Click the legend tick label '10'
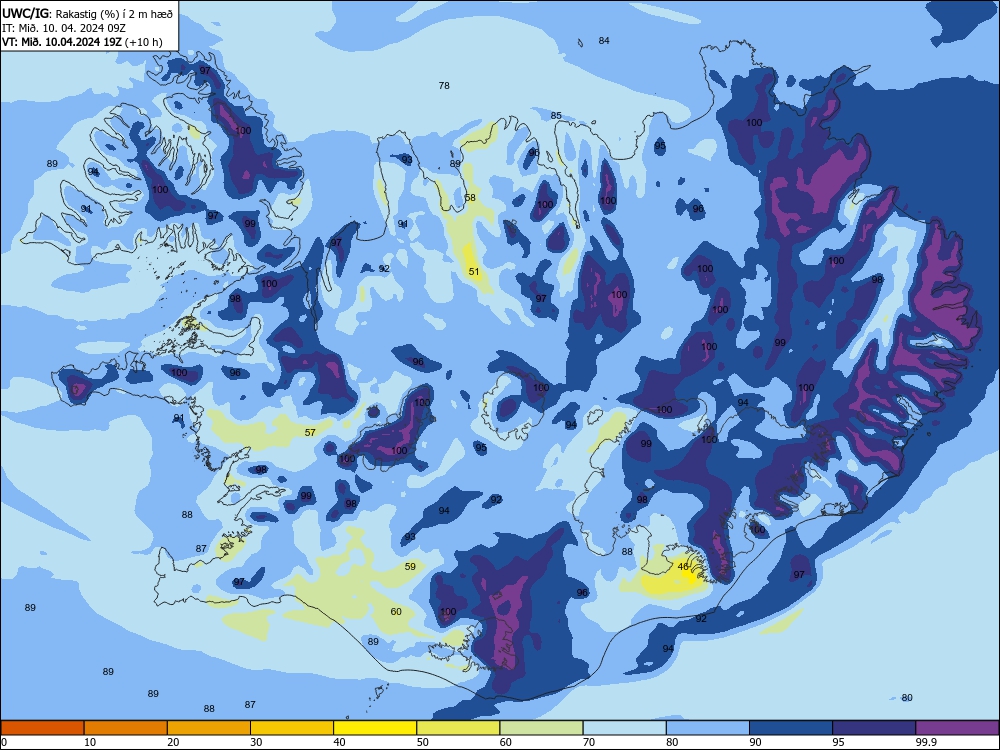 pos(90,742)
